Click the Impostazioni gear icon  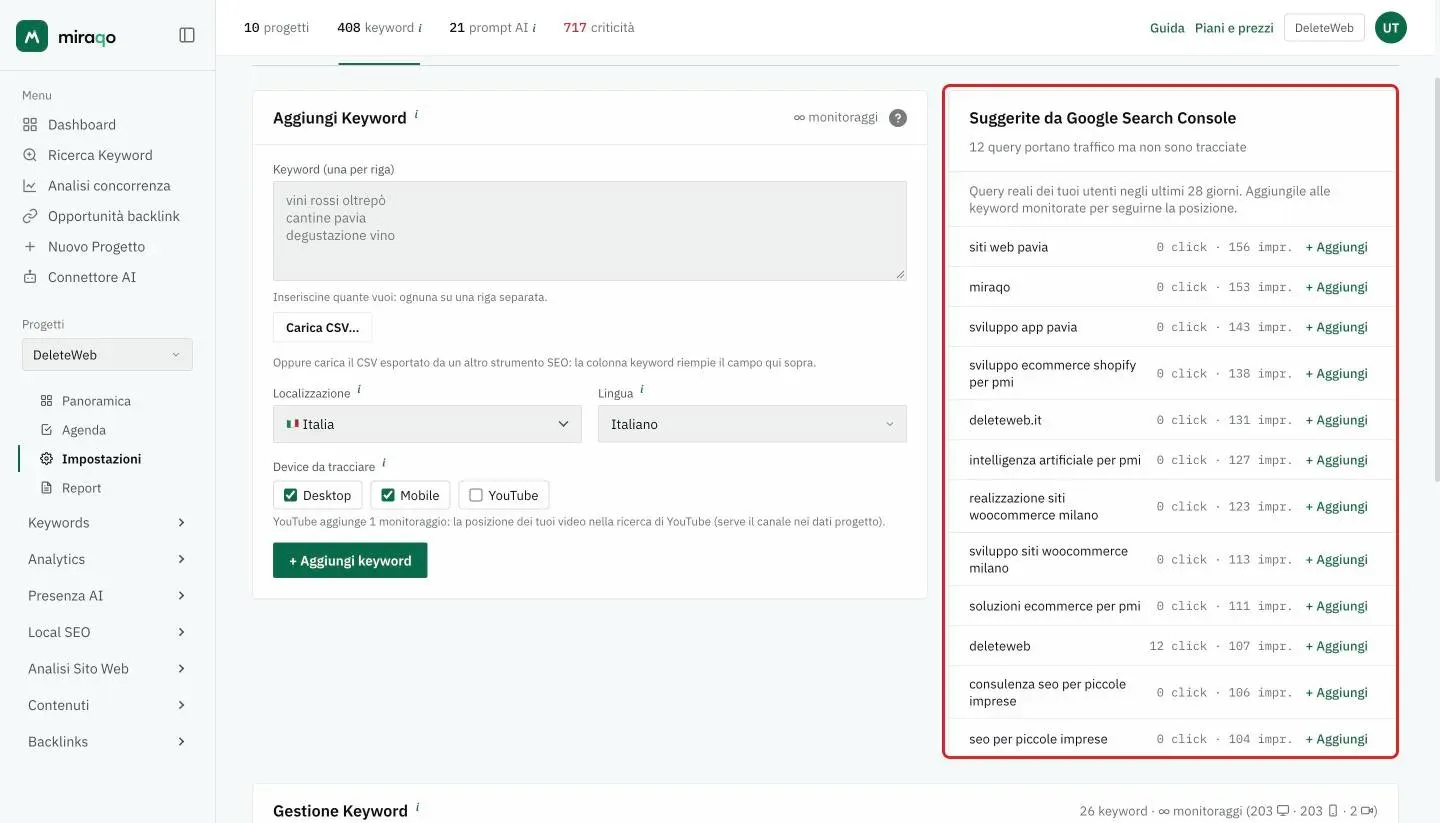click(46, 459)
